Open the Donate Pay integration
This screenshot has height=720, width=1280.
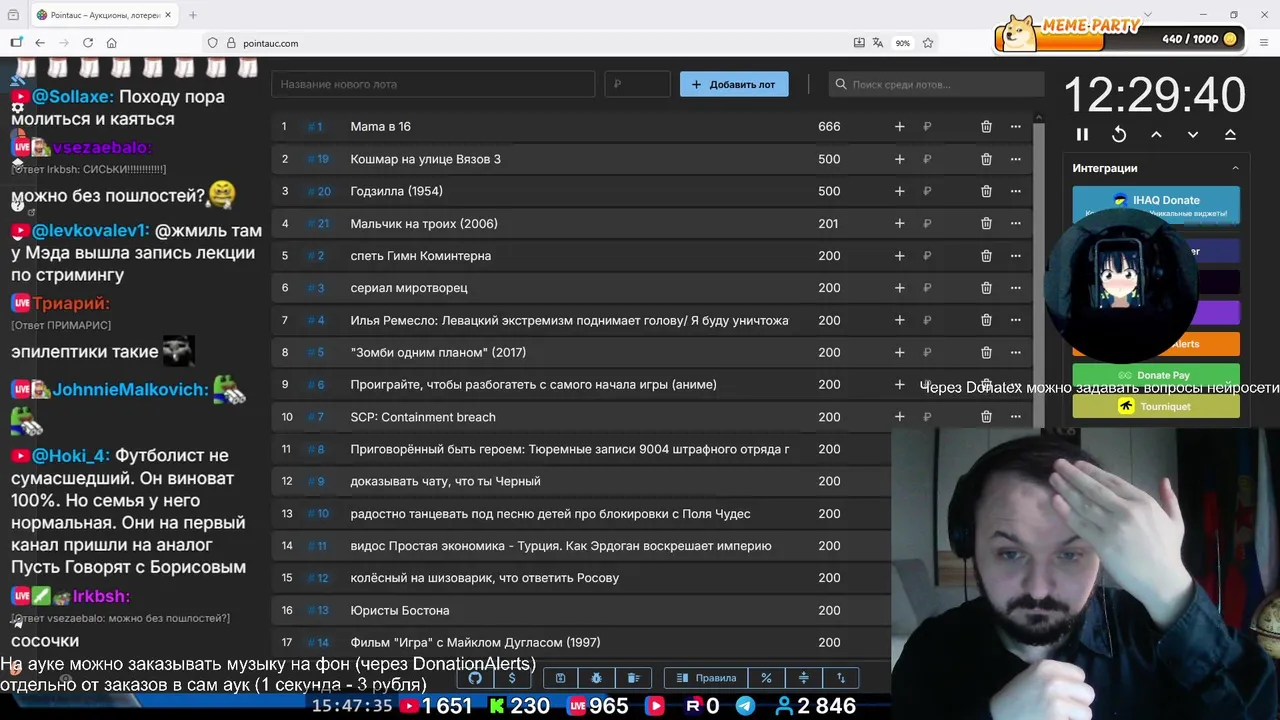[x=1156, y=375]
